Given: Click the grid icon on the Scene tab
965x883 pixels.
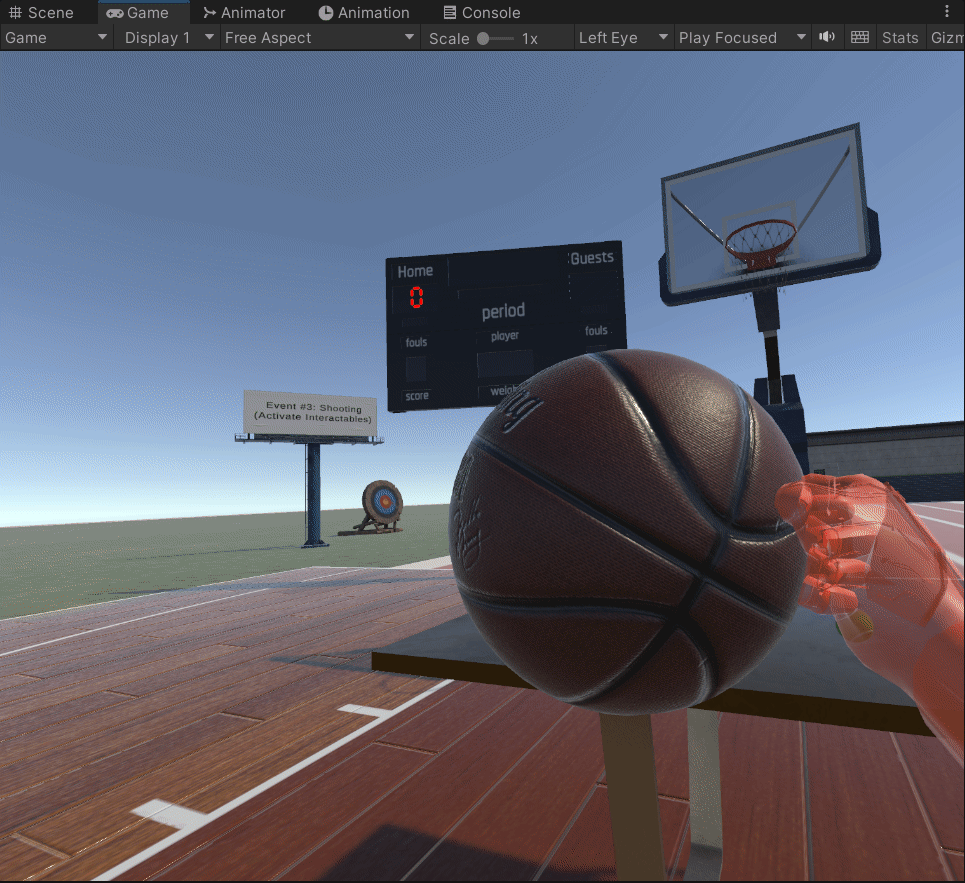Looking at the screenshot, I should 17,12.
